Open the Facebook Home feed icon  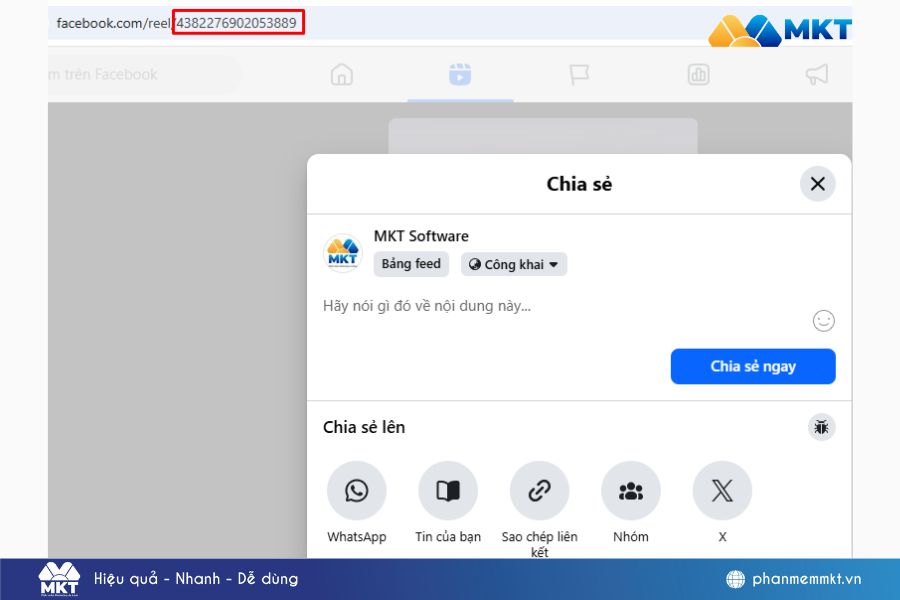pos(342,74)
